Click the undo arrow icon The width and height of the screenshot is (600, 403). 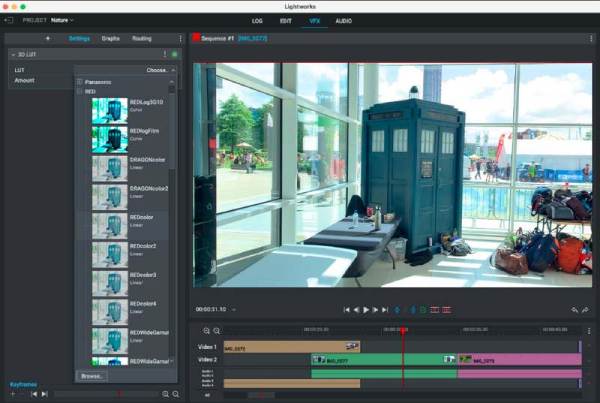(x=574, y=310)
